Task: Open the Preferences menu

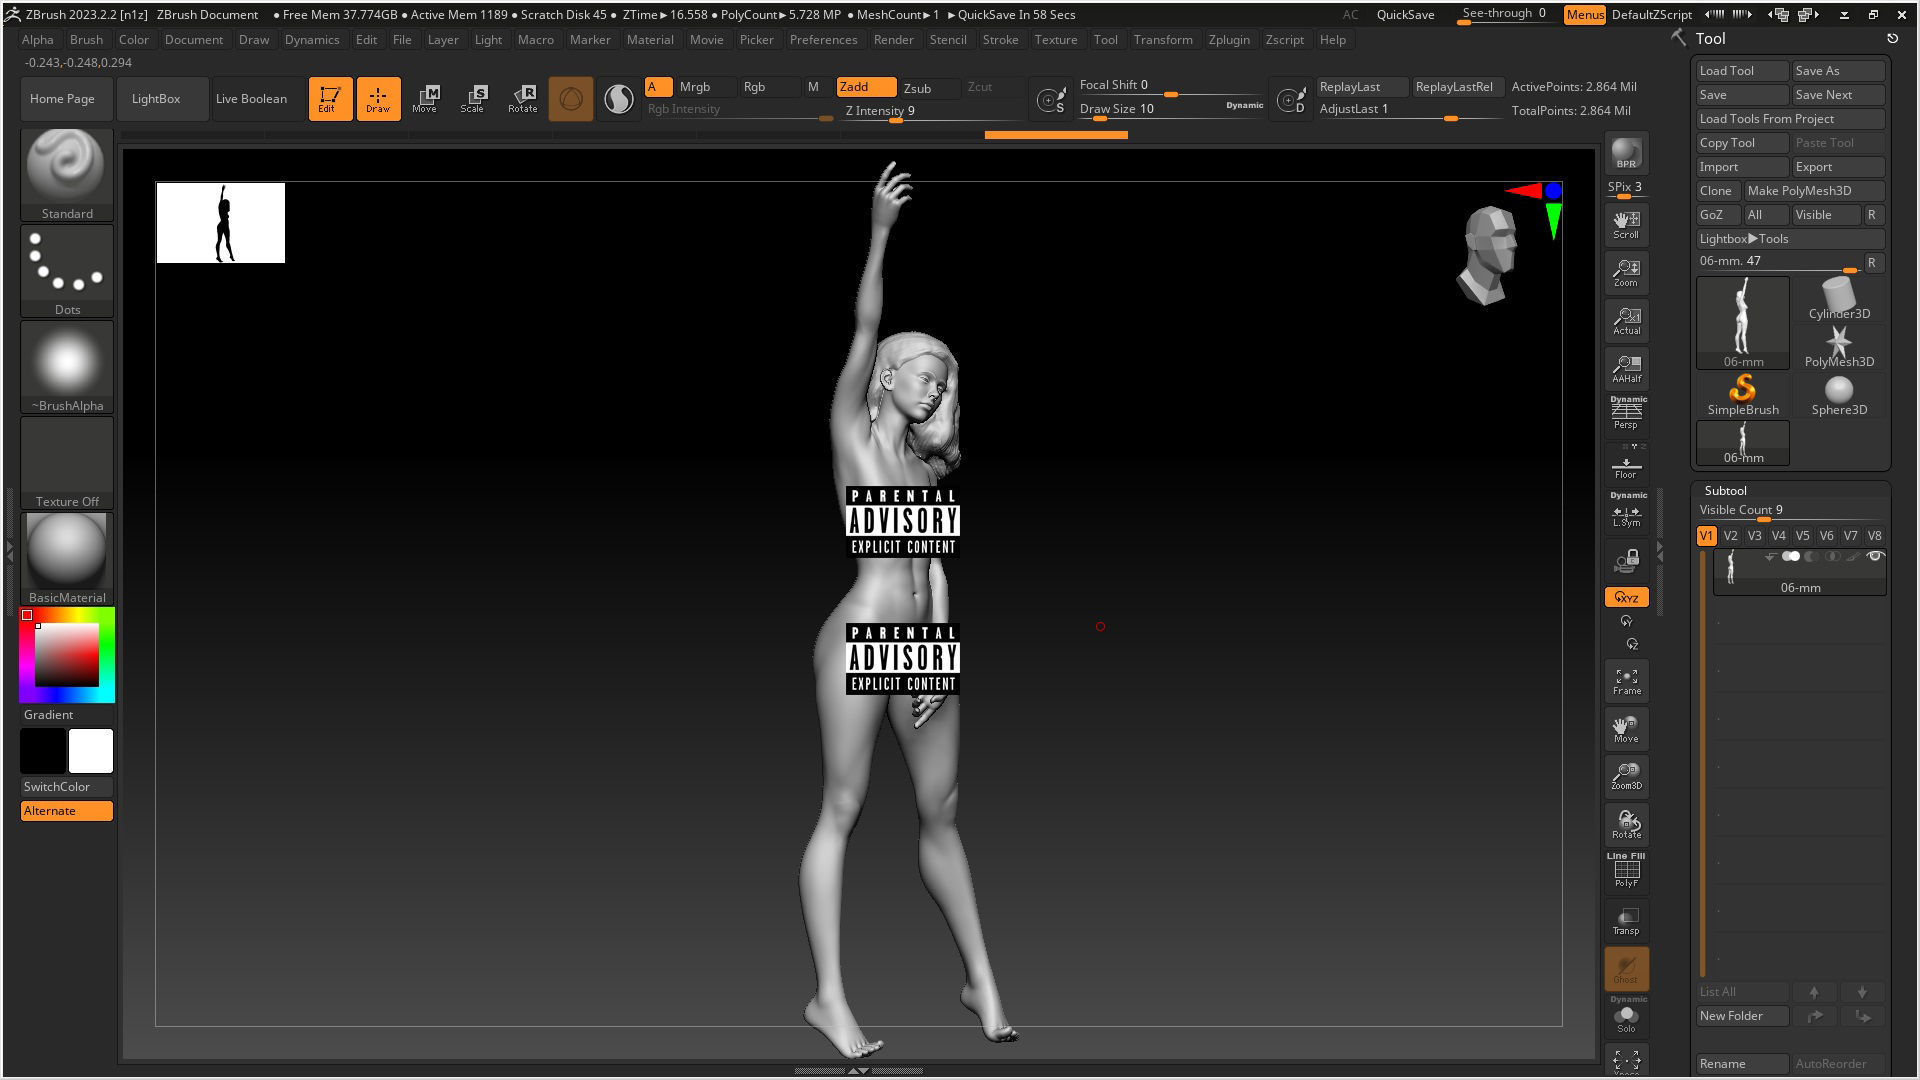Action: 823,39
